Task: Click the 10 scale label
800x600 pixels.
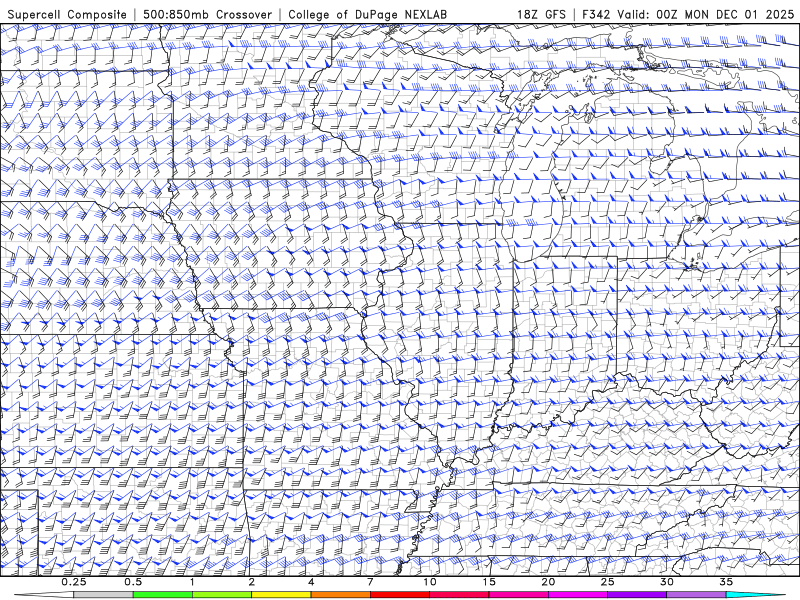Action: click(x=430, y=582)
